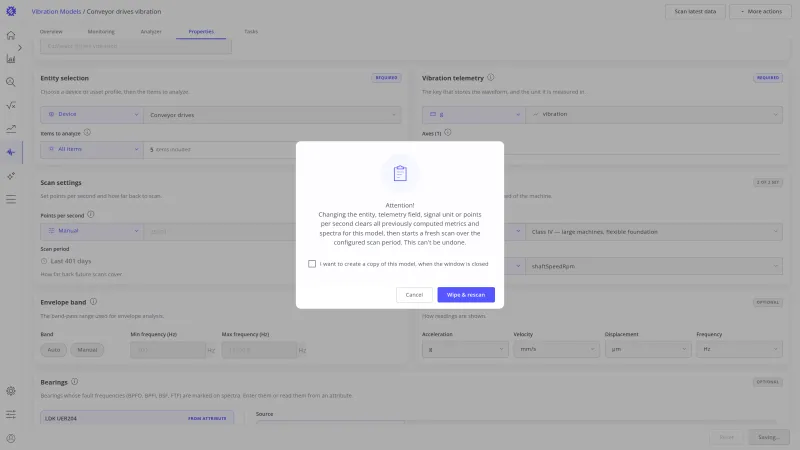Image resolution: width=800 pixels, height=450 pixels.
Task: Open the sparkle AI icon in sidebar
Action: (11, 176)
